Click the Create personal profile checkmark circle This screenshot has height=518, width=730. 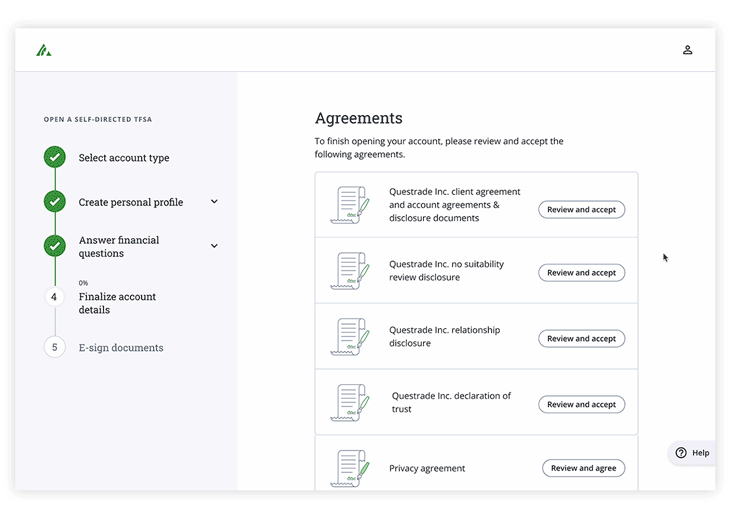(55, 202)
